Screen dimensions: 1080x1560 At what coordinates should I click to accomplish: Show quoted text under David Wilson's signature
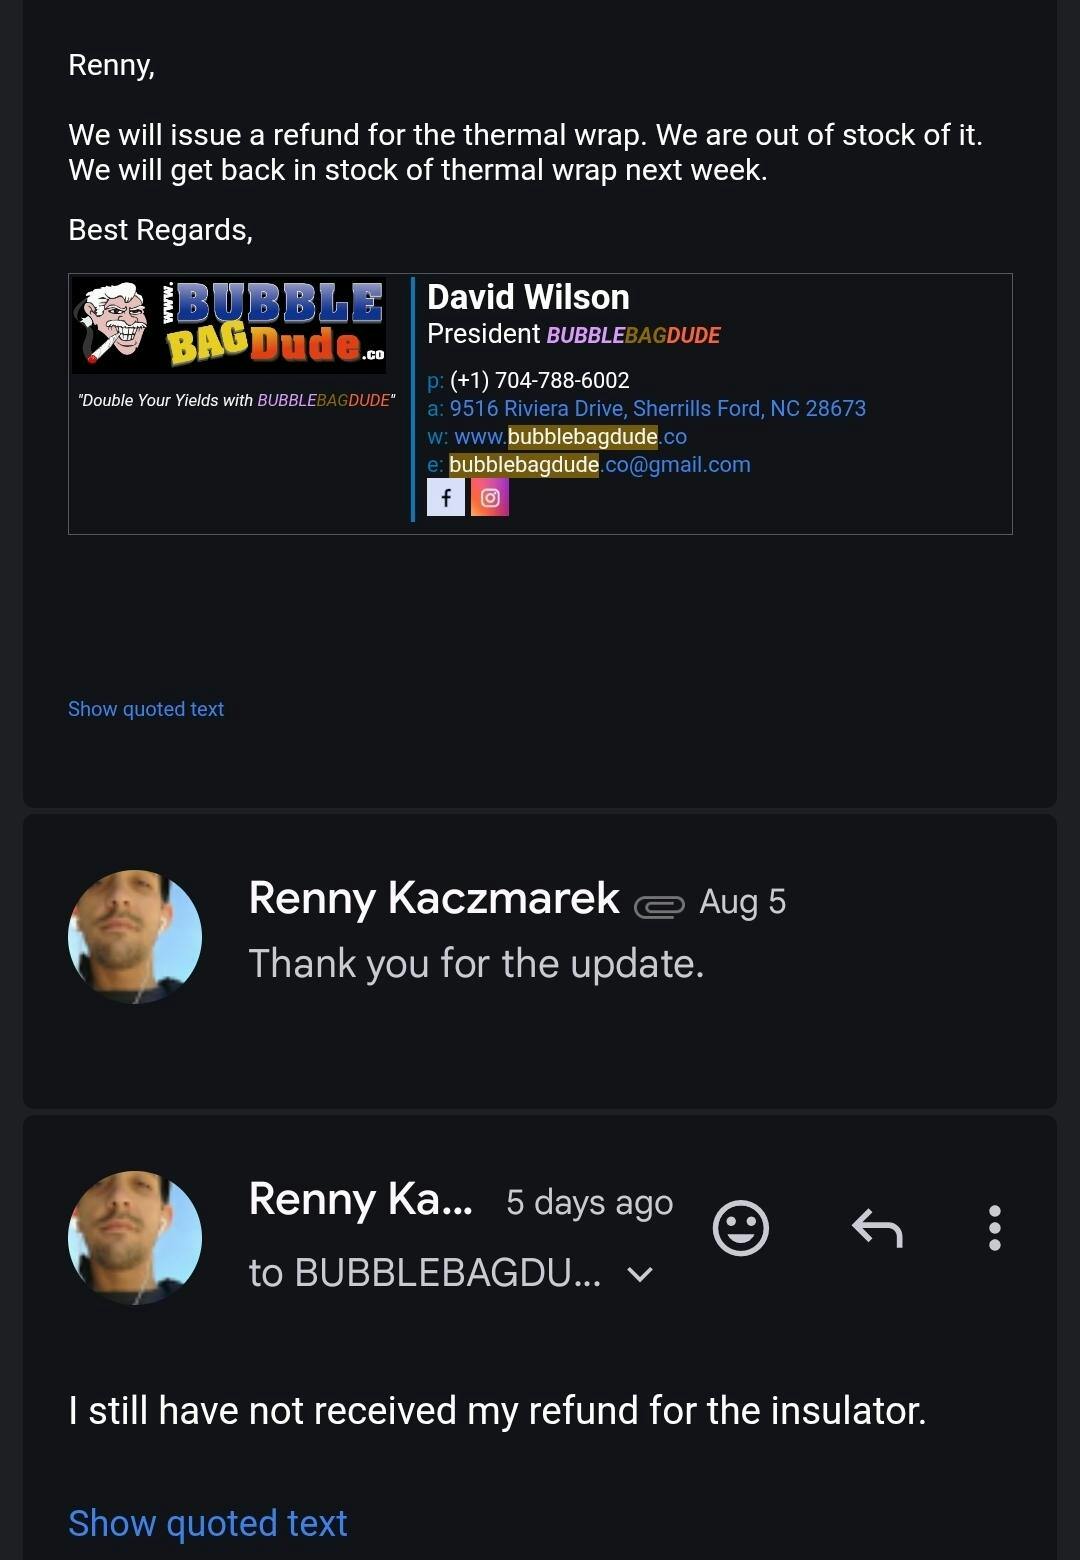(x=146, y=709)
